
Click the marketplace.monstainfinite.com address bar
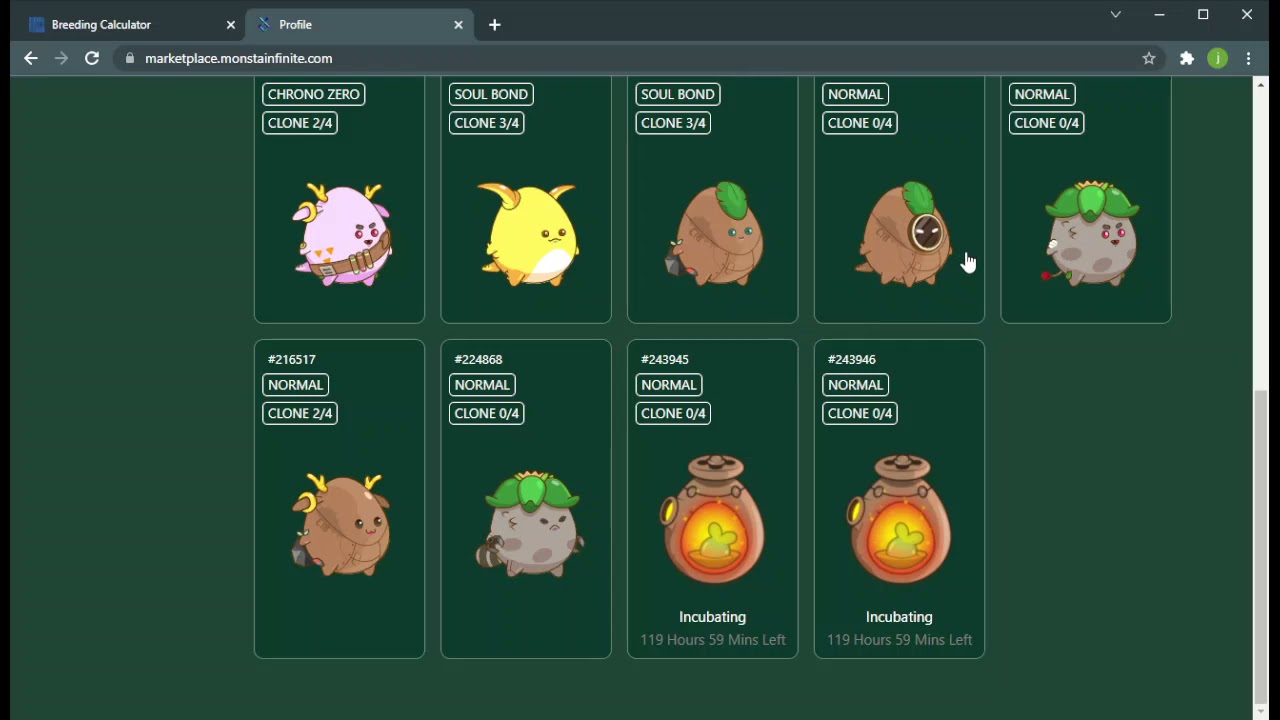pos(630,59)
